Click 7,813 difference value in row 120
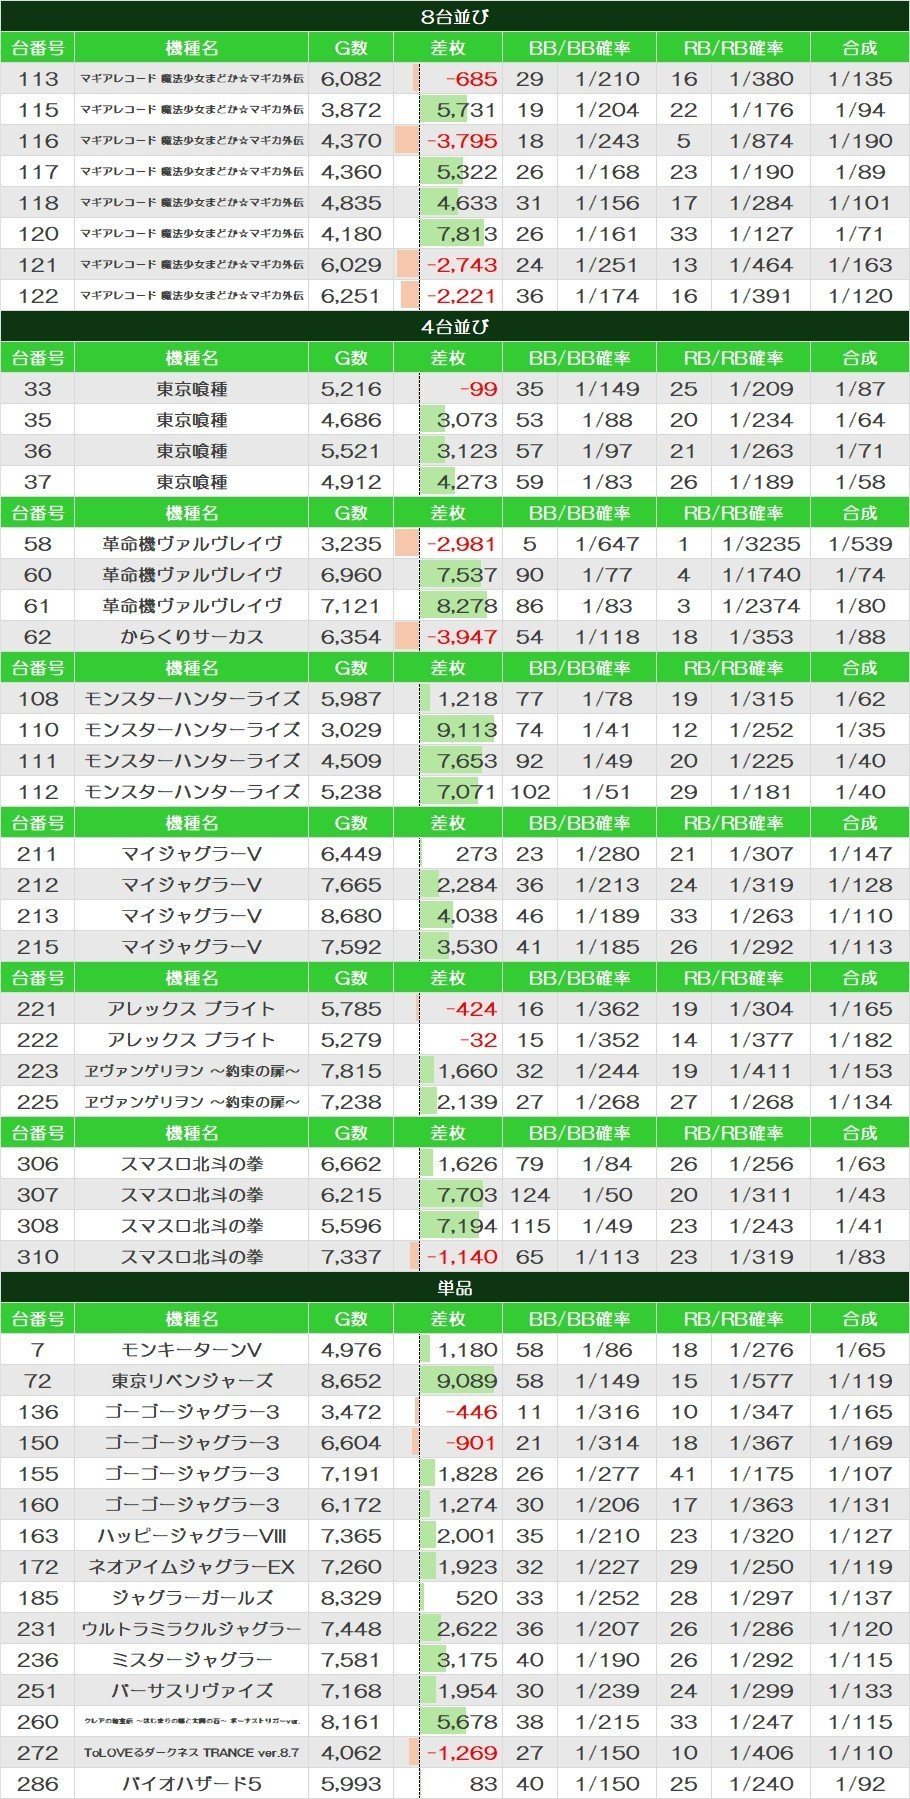Viewport: 910px width, 1799px height. click(467, 234)
